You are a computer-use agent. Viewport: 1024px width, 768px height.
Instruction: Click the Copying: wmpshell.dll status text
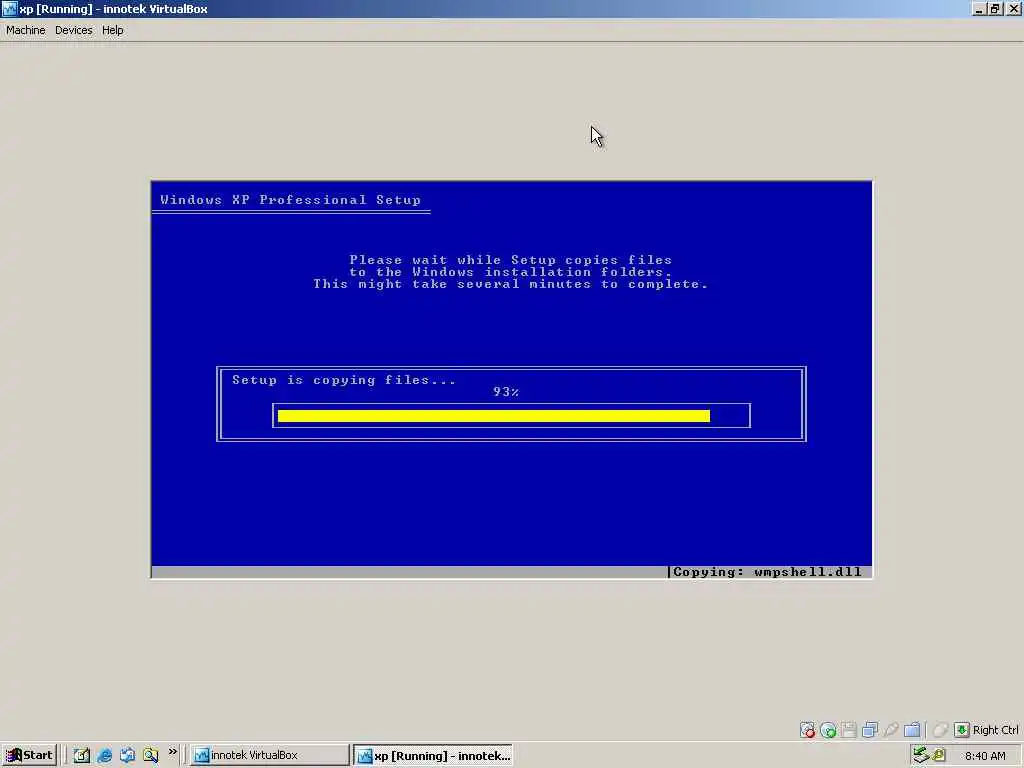point(767,572)
